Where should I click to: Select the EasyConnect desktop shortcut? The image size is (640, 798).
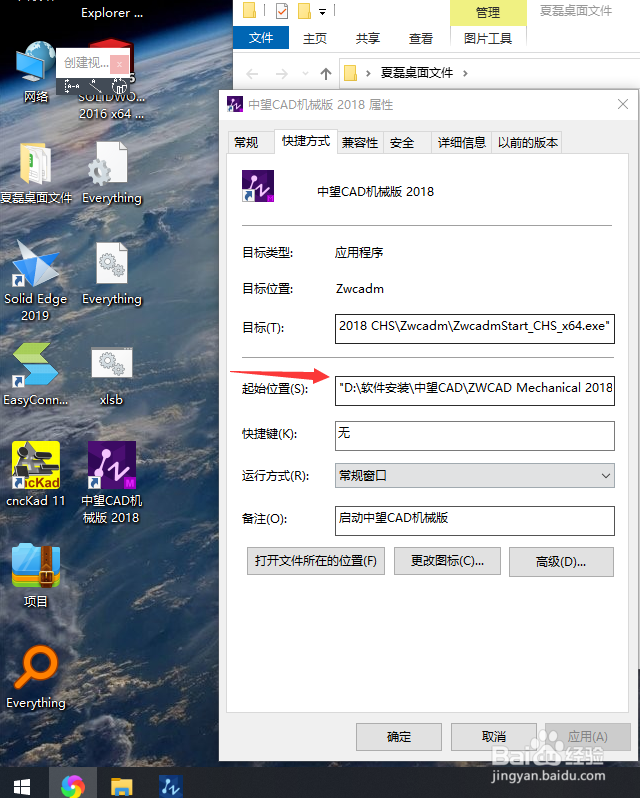(x=36, y=374)
